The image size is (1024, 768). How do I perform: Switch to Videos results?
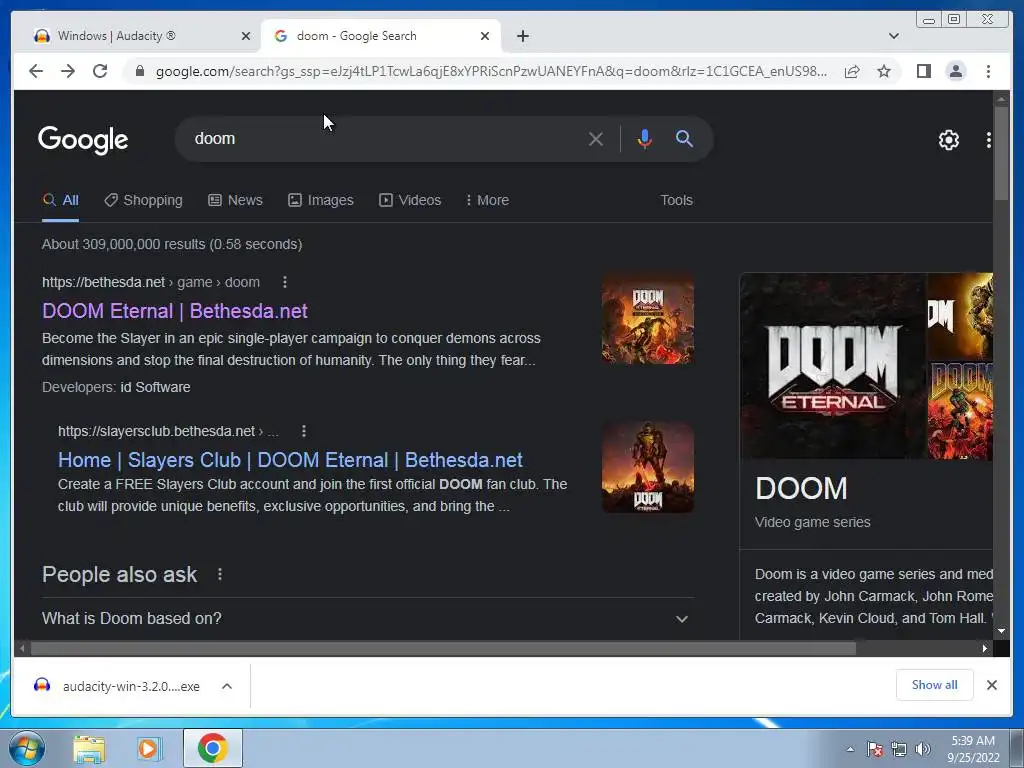410,200
